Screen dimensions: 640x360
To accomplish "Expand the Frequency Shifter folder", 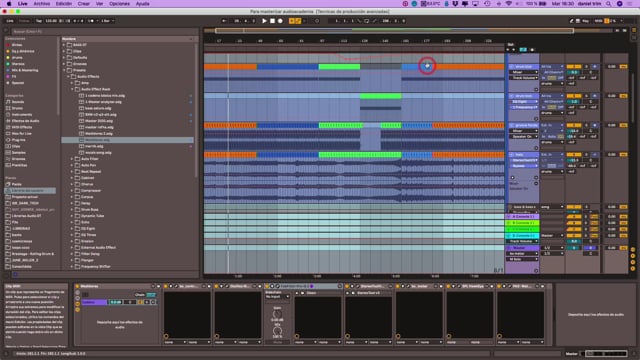I will [72, 267].
